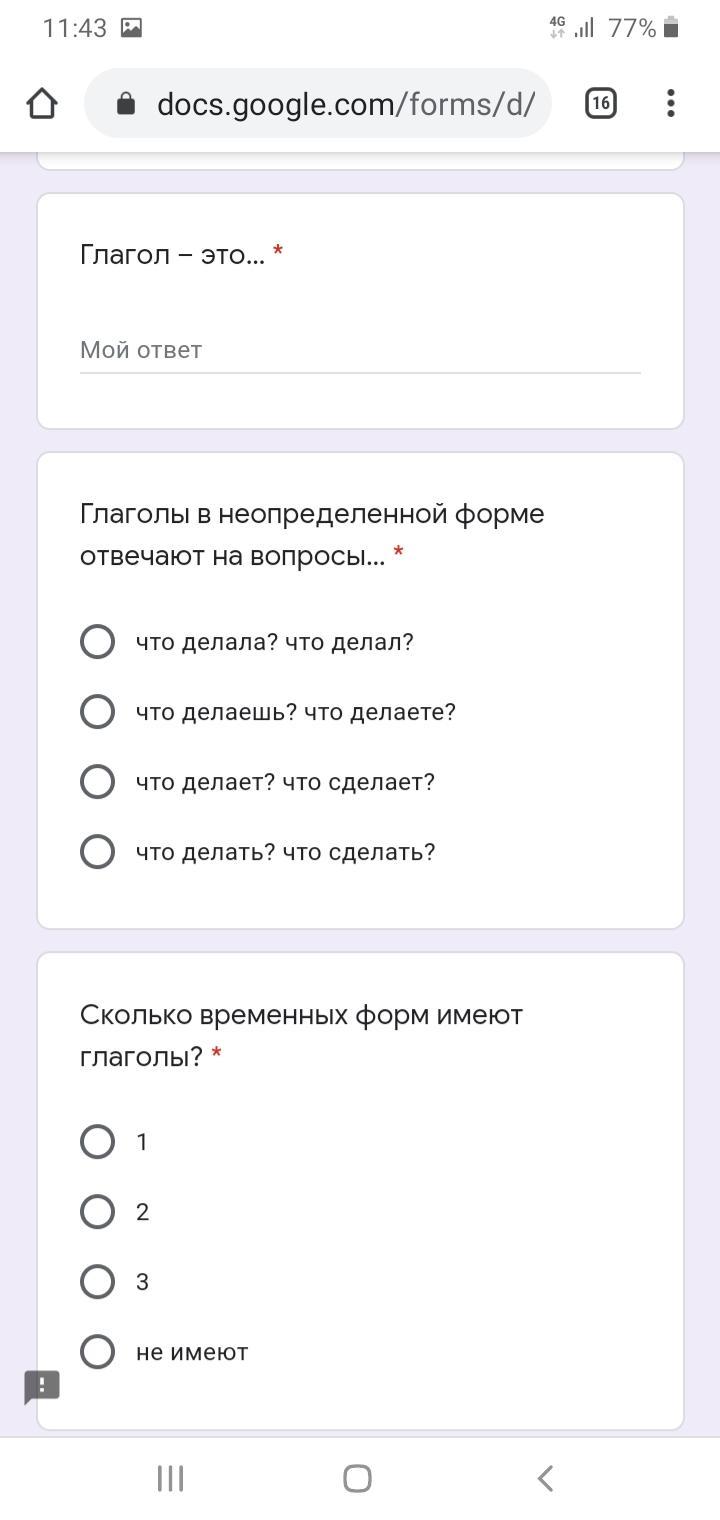This screenshot has height=1520, width=720.
Task: Choose the 'что делает? что сделает?' radio button
Action: [97, 782]
